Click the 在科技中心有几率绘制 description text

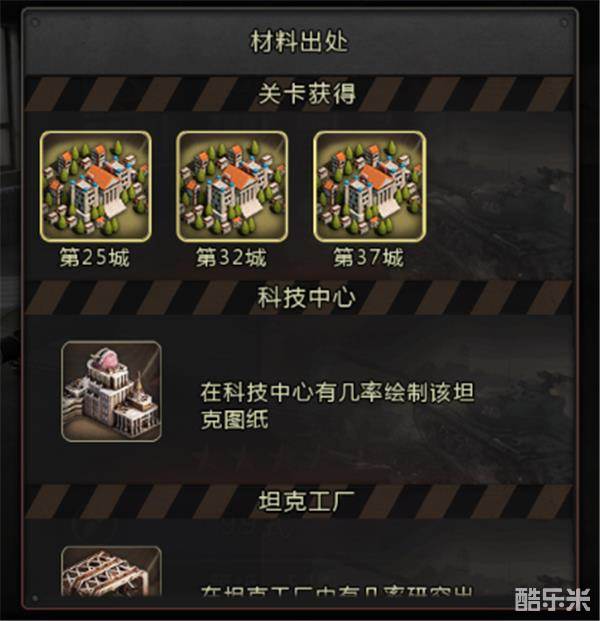(x=337, y=406)
